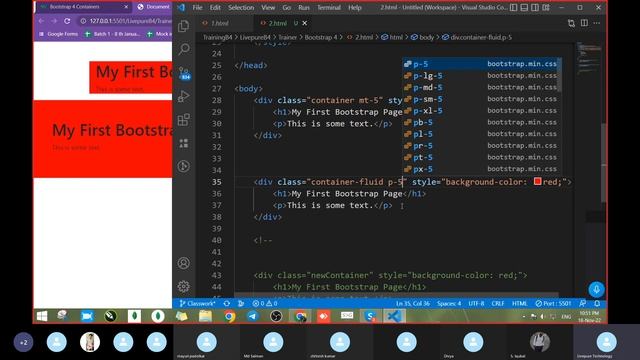Open the Help menu
640x360 pixels.
(355, 7)
